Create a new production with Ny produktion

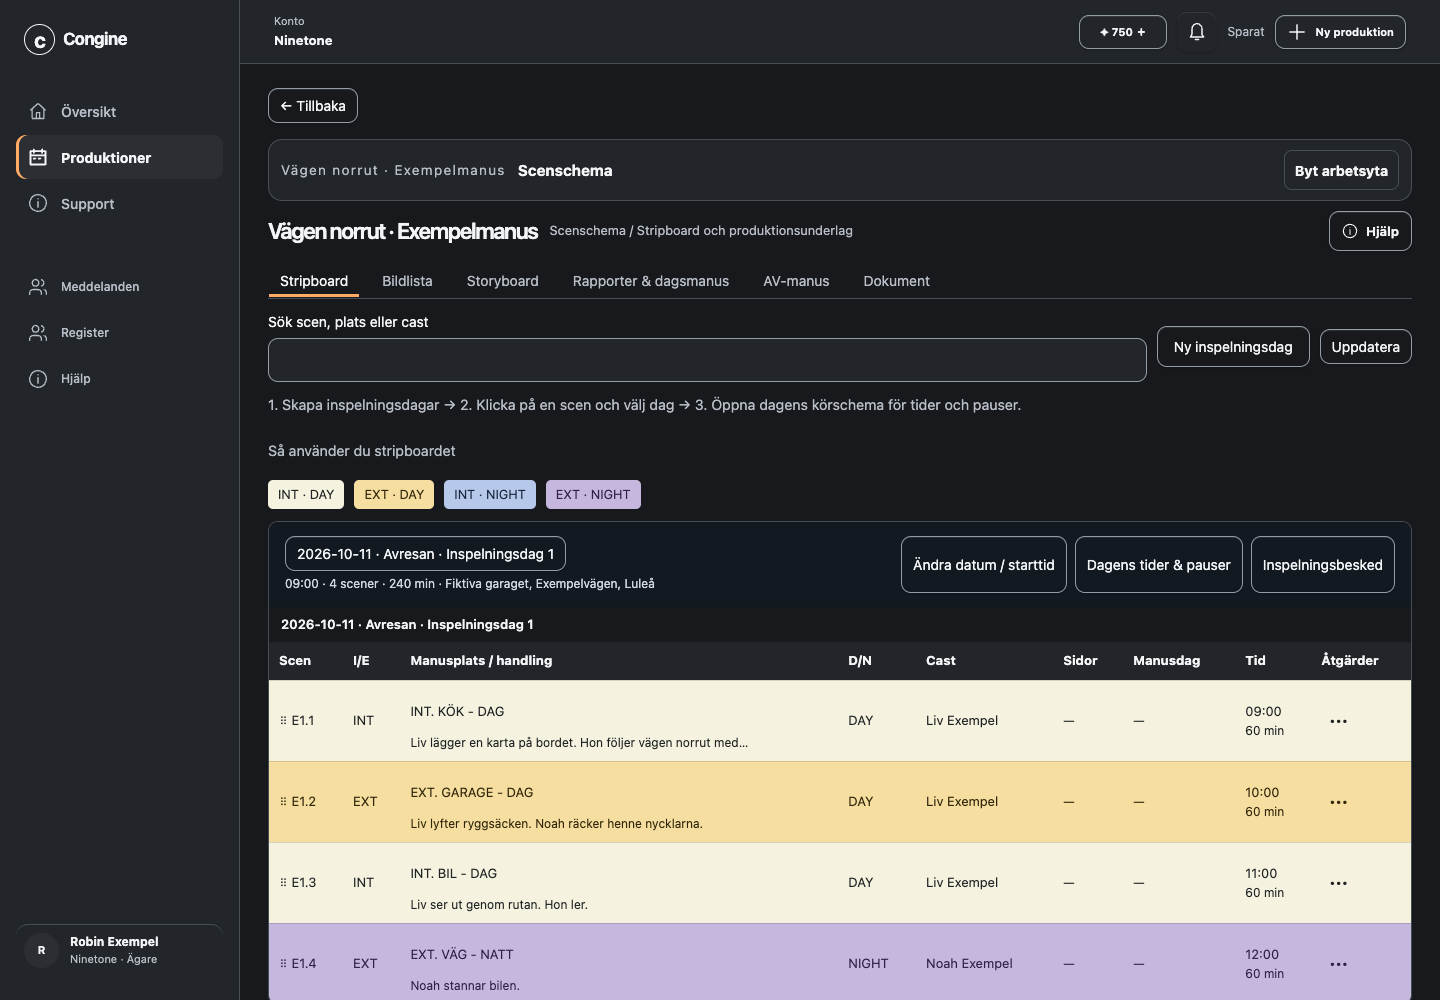(x=1340, y=32)
